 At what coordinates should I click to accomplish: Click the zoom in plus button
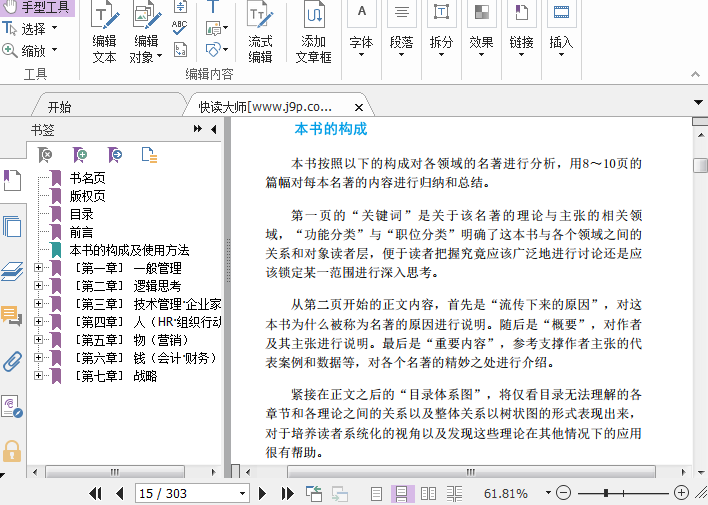click(x=681, y=493)
